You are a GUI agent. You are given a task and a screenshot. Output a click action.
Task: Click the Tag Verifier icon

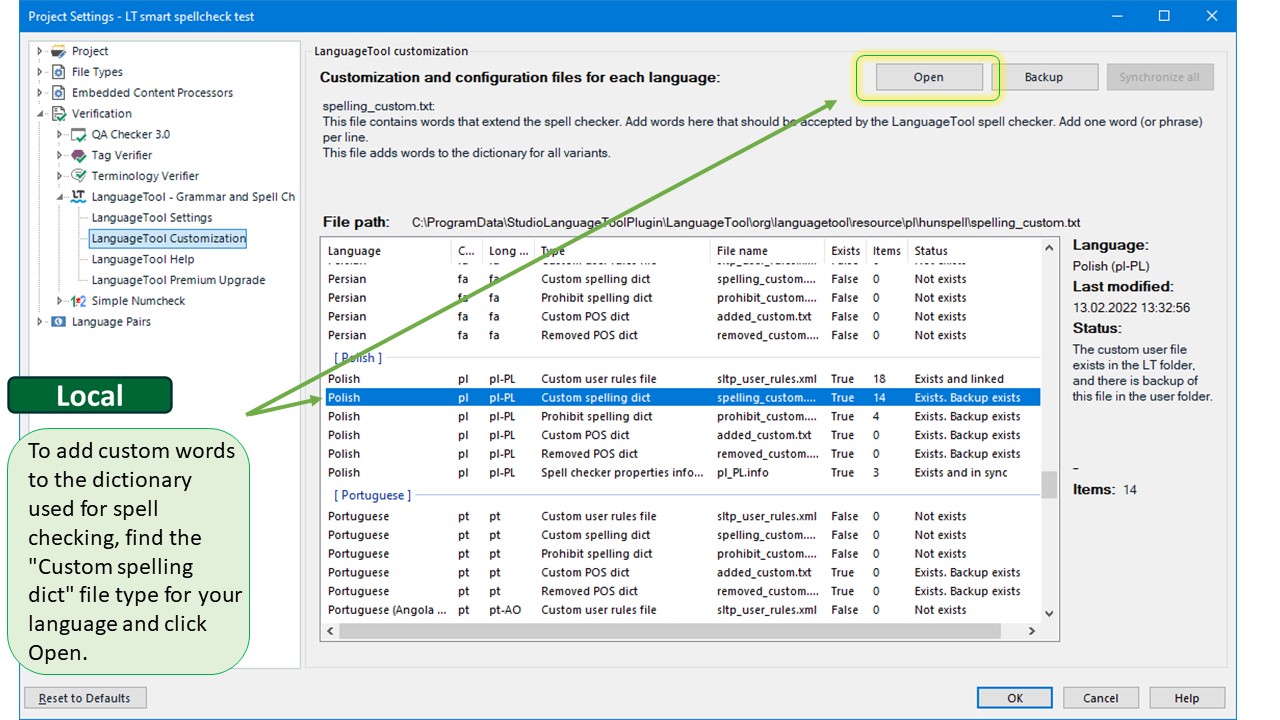tap(79, 156)
